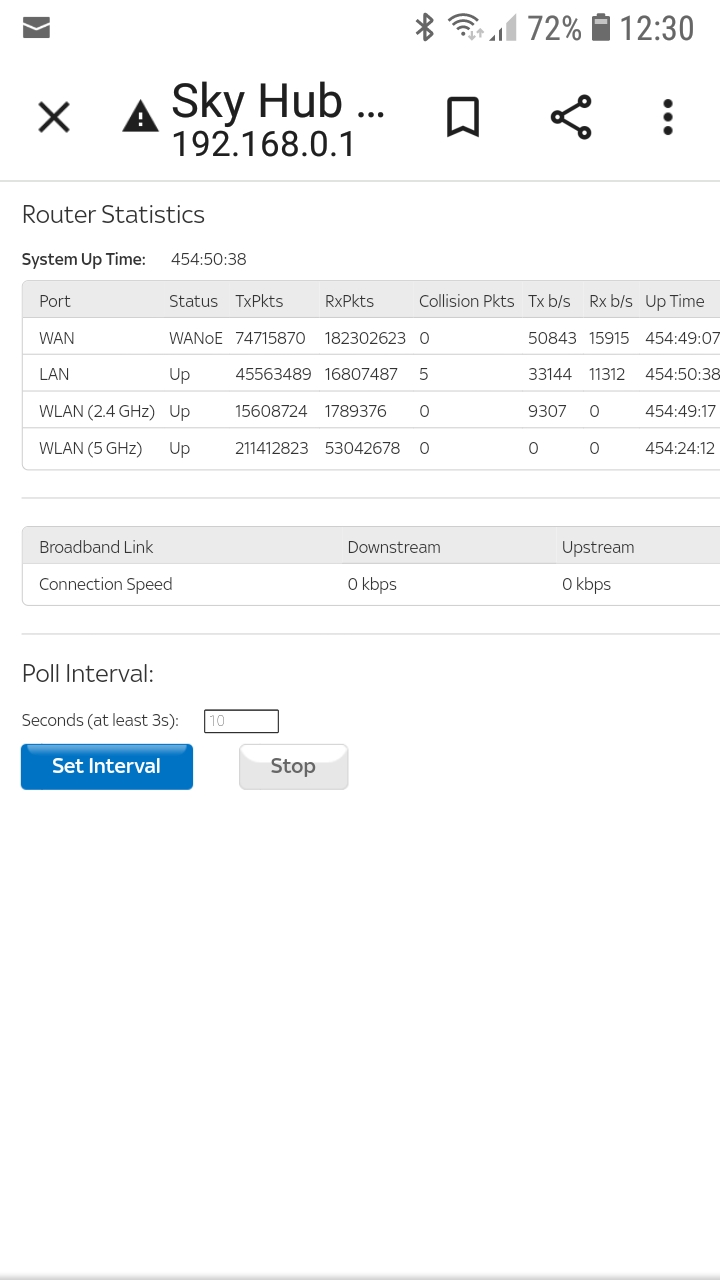Tap the System Up Time value
The width and height of the screenshot is (720, 1280).
click(x=208, y=259)
